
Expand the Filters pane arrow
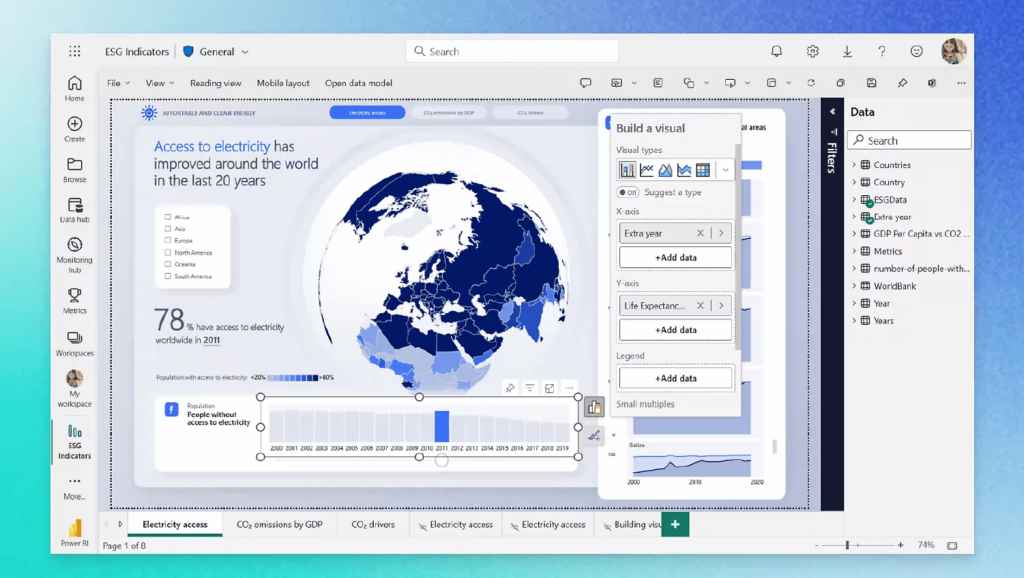[832, 112]
